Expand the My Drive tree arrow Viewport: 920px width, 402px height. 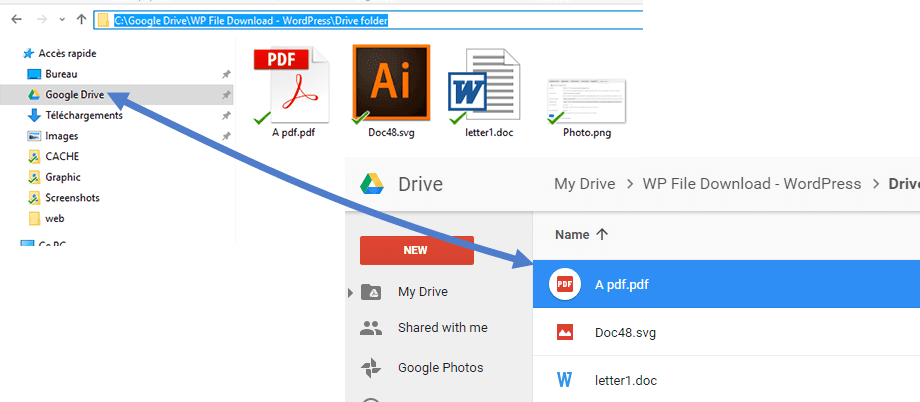pyautogui.click(x=350, y=292)
